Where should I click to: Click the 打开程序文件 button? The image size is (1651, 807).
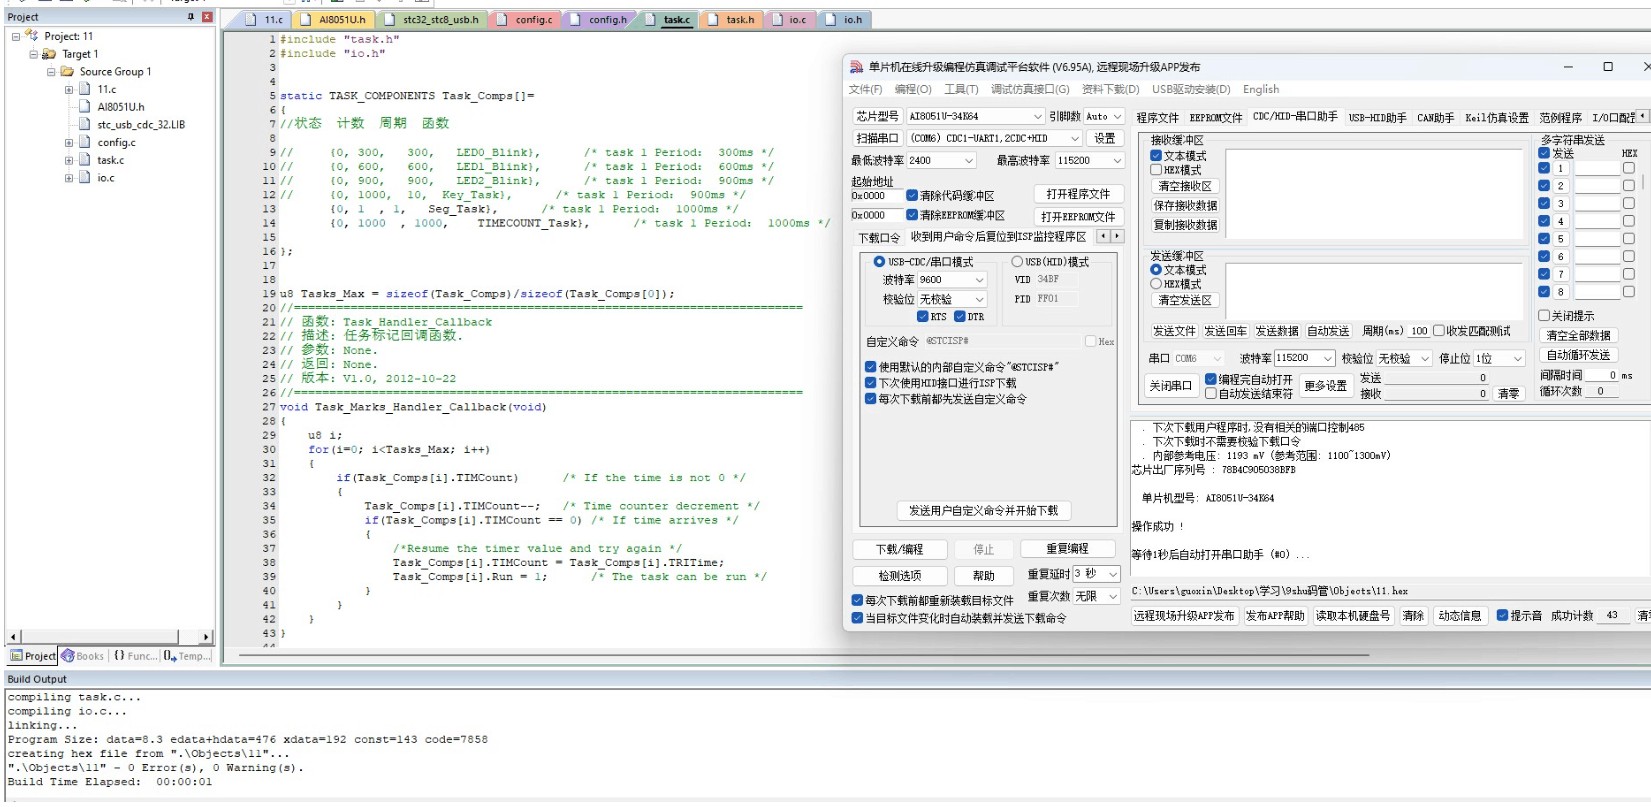[x=1078, y=194]
